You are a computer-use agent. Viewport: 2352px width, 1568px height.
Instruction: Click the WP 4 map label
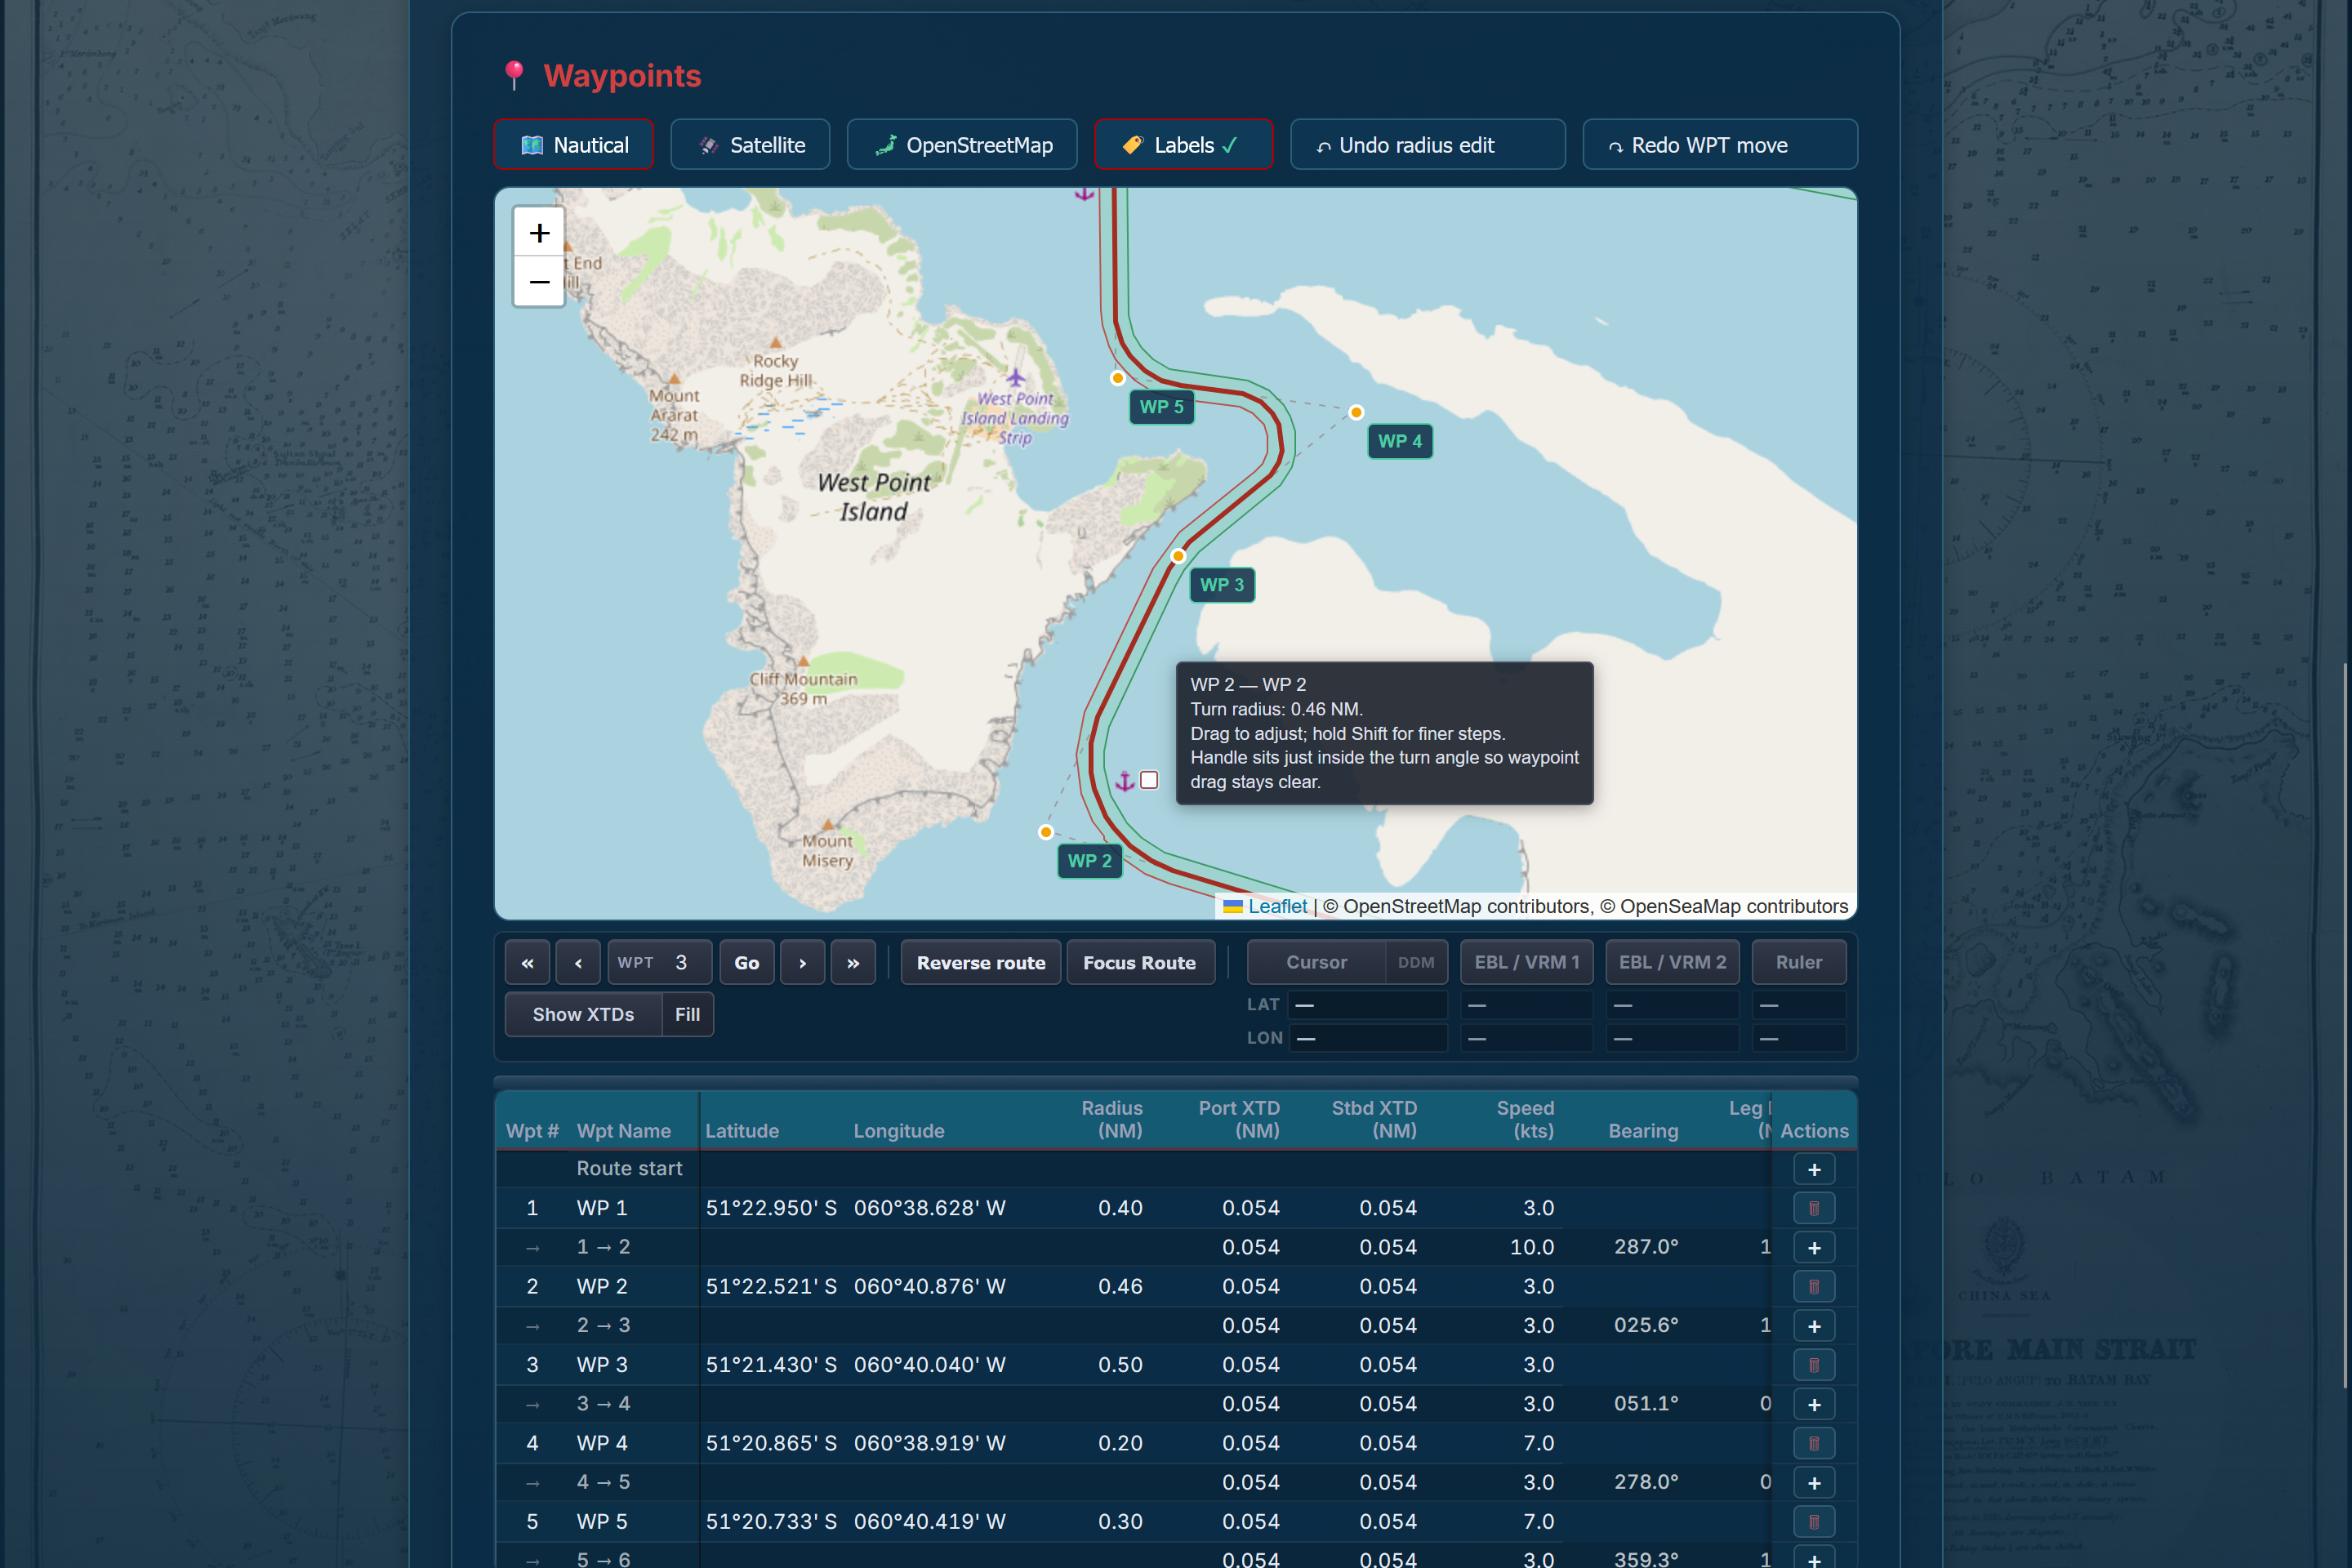point(1399,441)
